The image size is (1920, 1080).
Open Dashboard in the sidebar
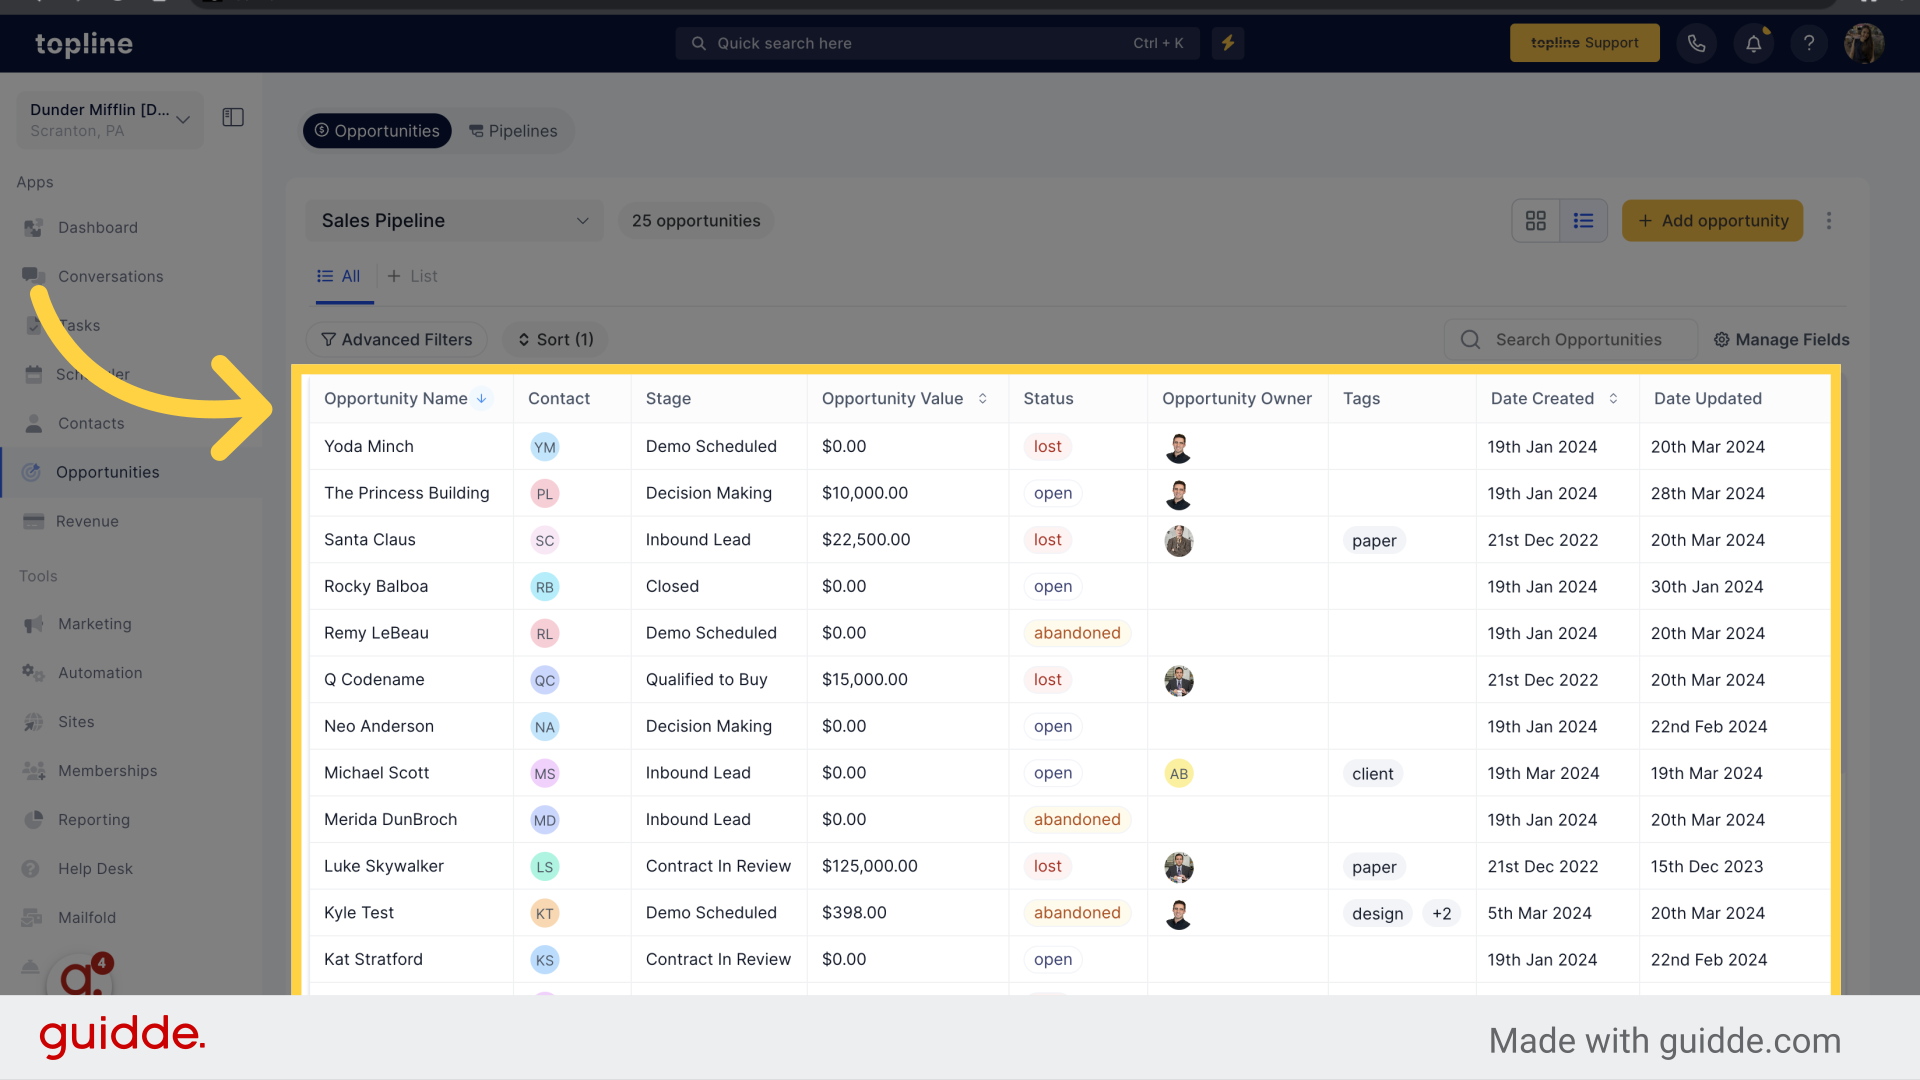(x=98, y=228)
